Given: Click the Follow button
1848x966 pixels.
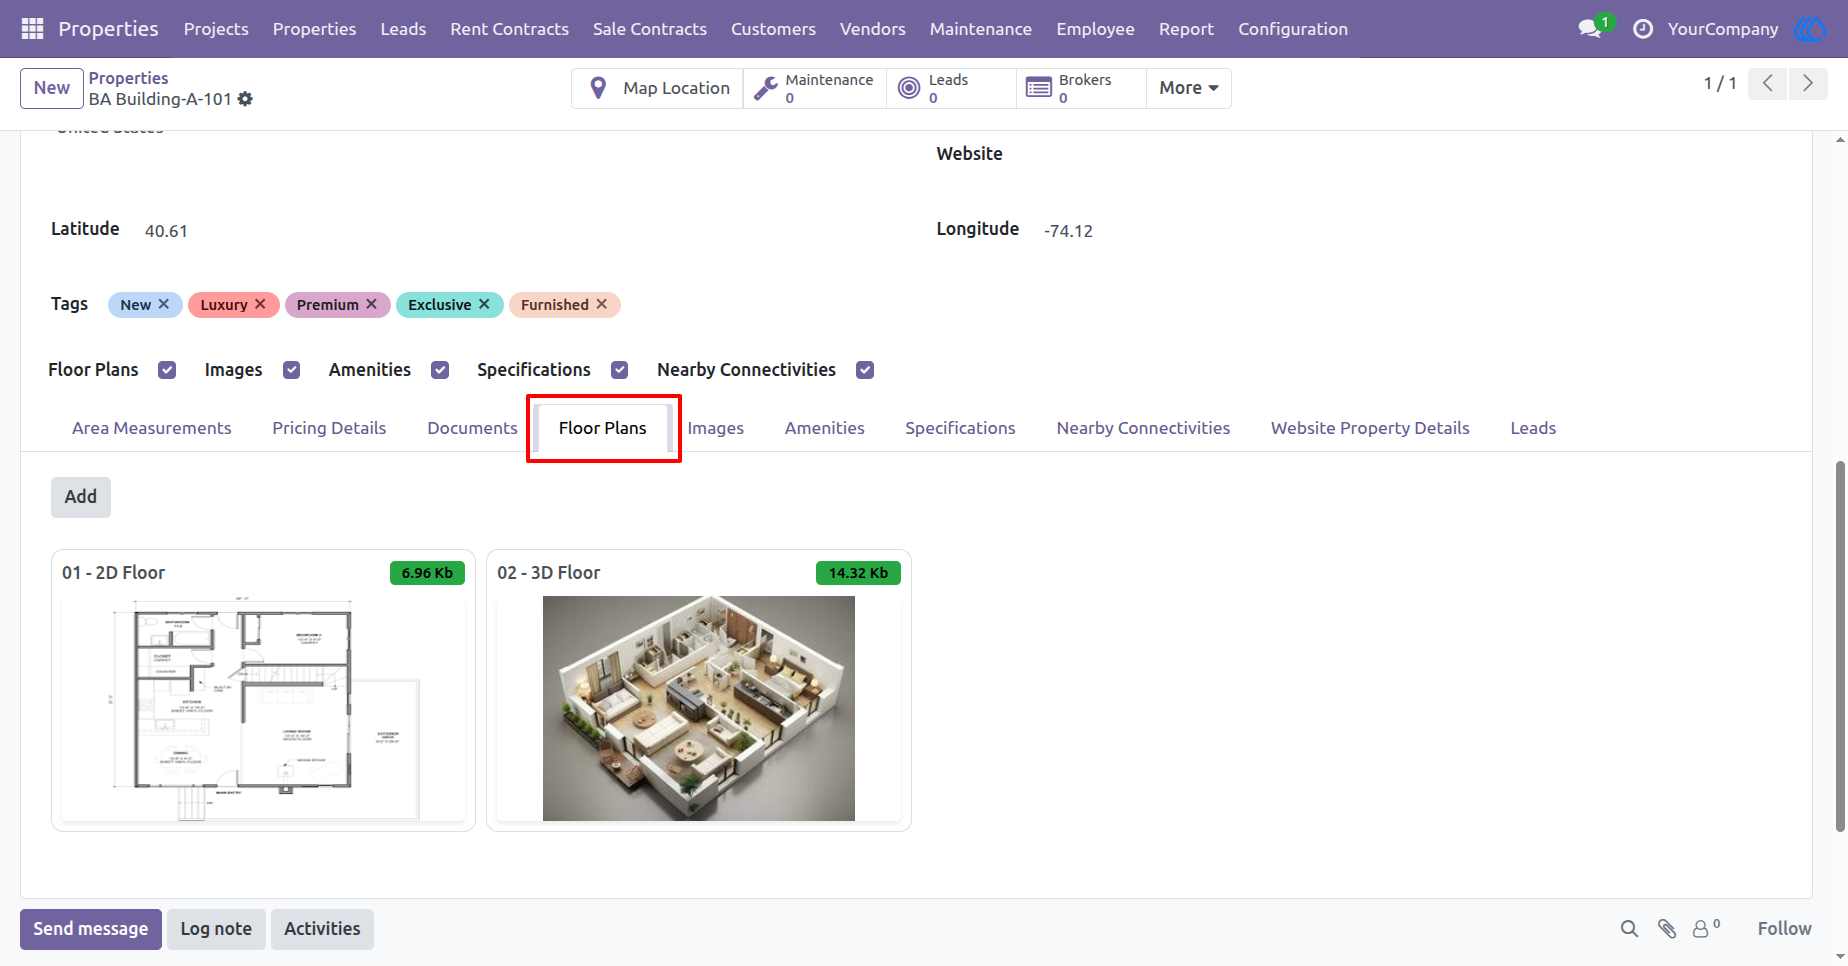Looking at the screenshot, I should pyautogui.click(x=1784, y=929).
